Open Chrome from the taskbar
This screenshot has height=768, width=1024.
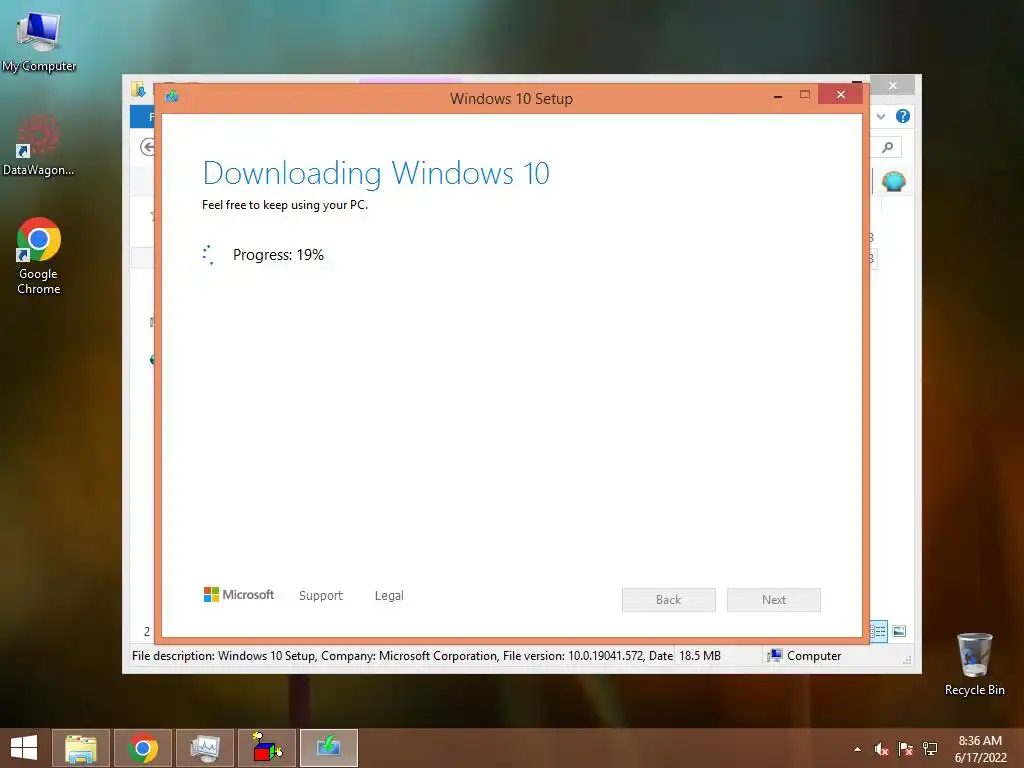tap(143, 748)
